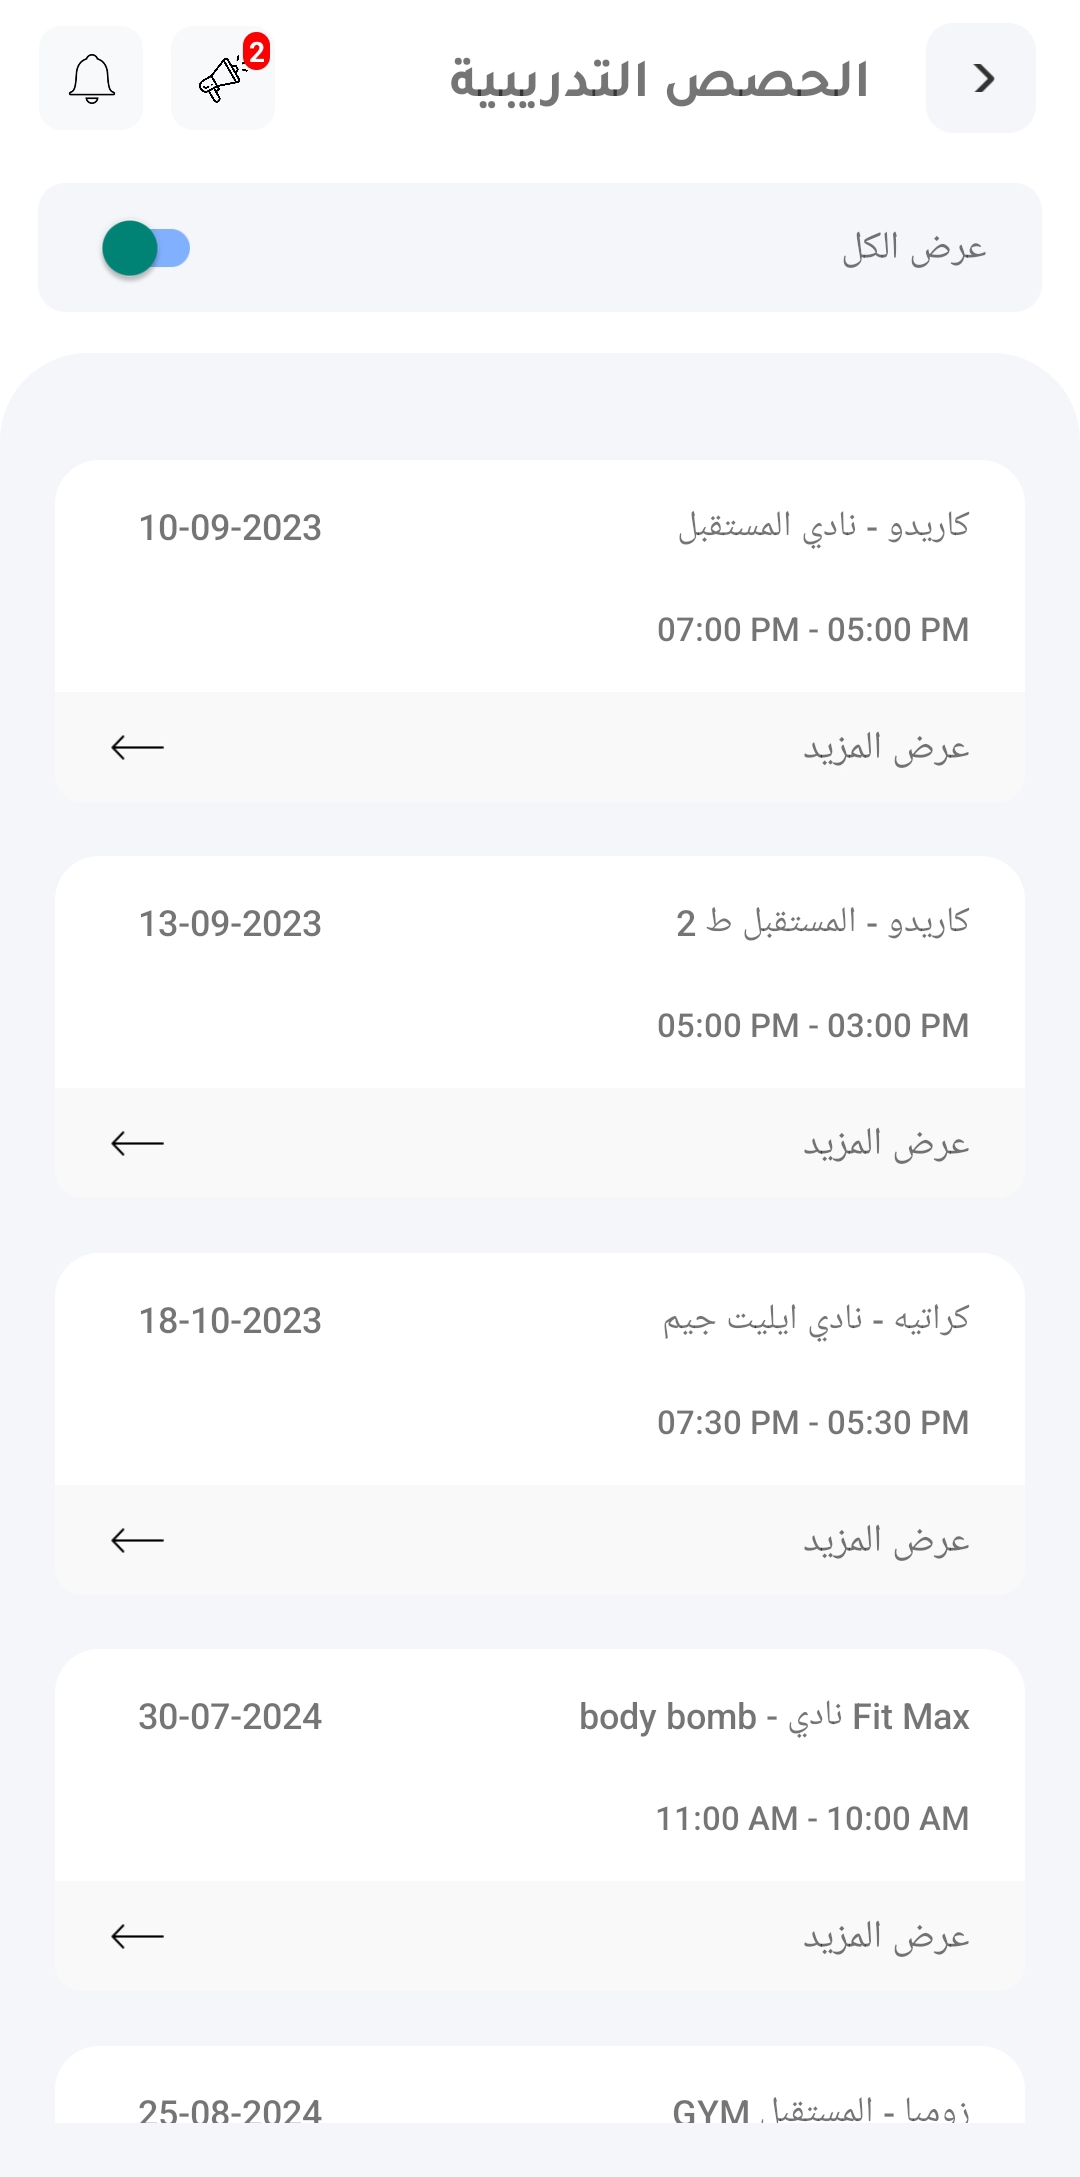Open announcements megaphone with badge 2

click(x=223, y=78)
